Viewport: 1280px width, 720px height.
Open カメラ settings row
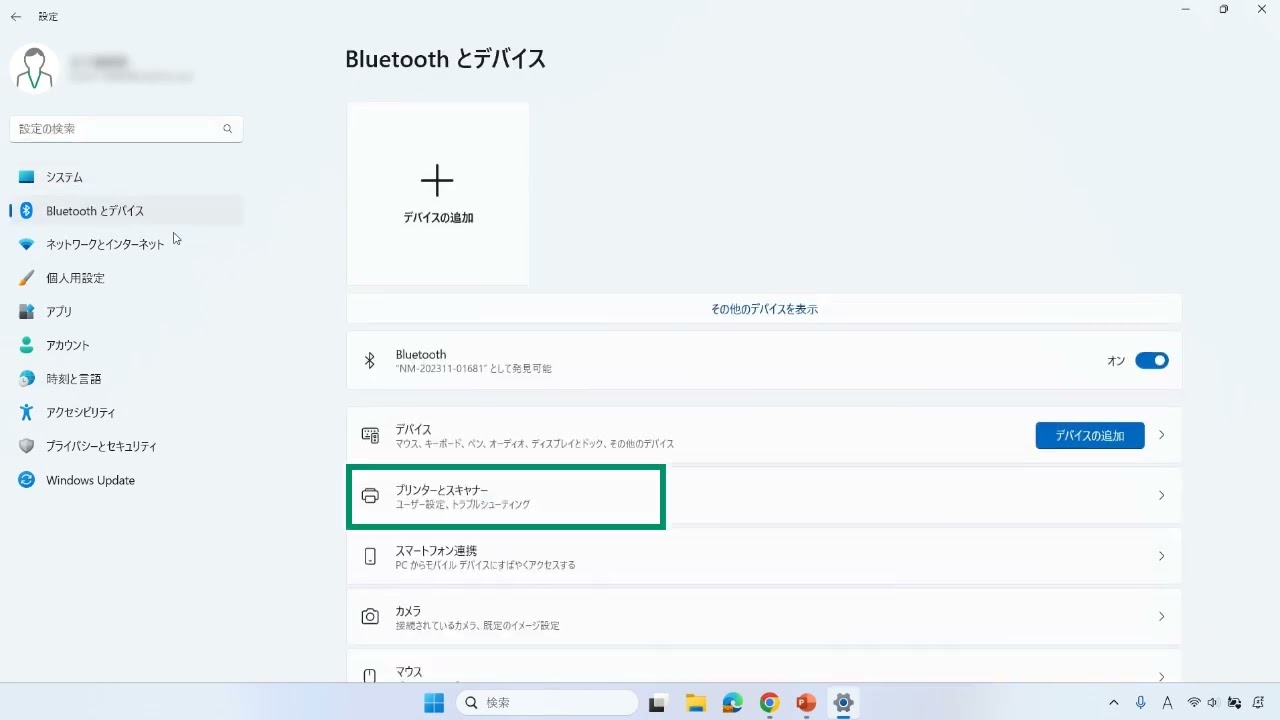(764, 617)
